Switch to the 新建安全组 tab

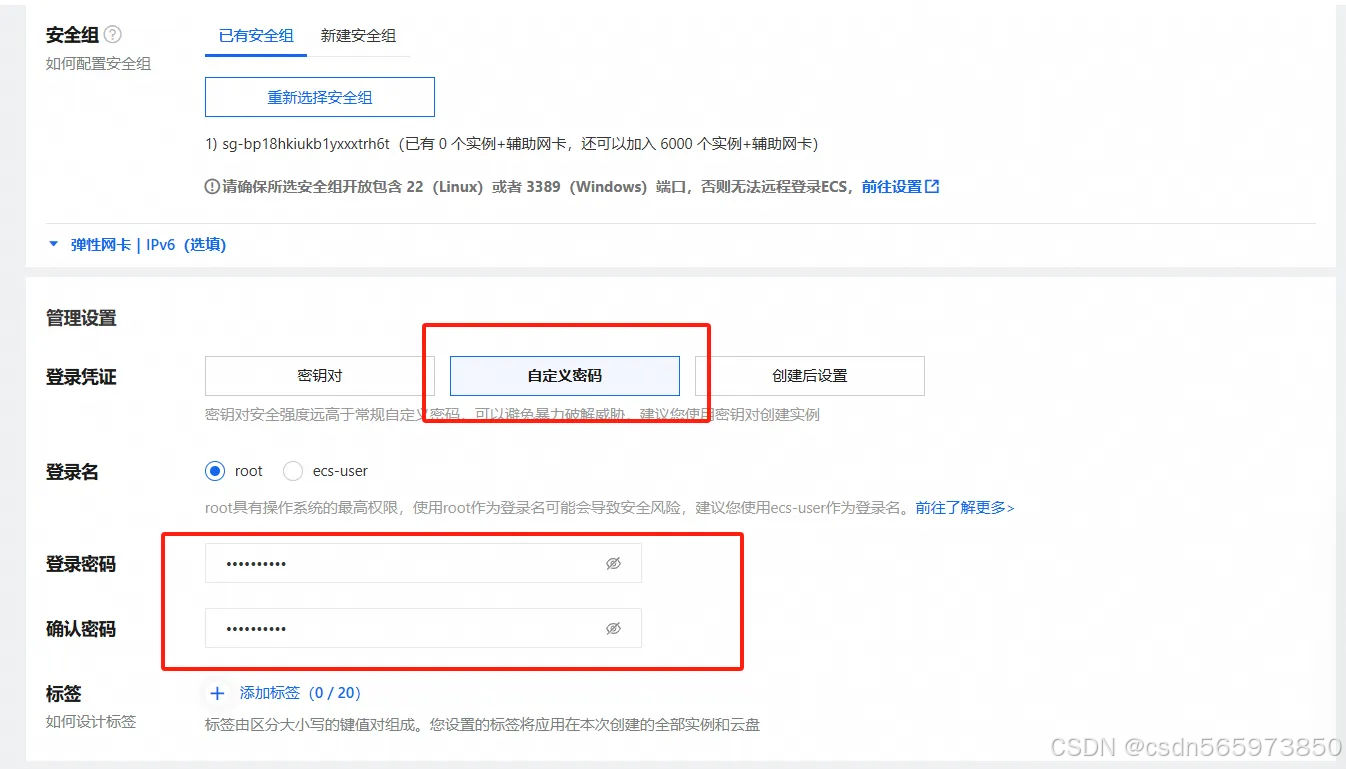point(360,35)
